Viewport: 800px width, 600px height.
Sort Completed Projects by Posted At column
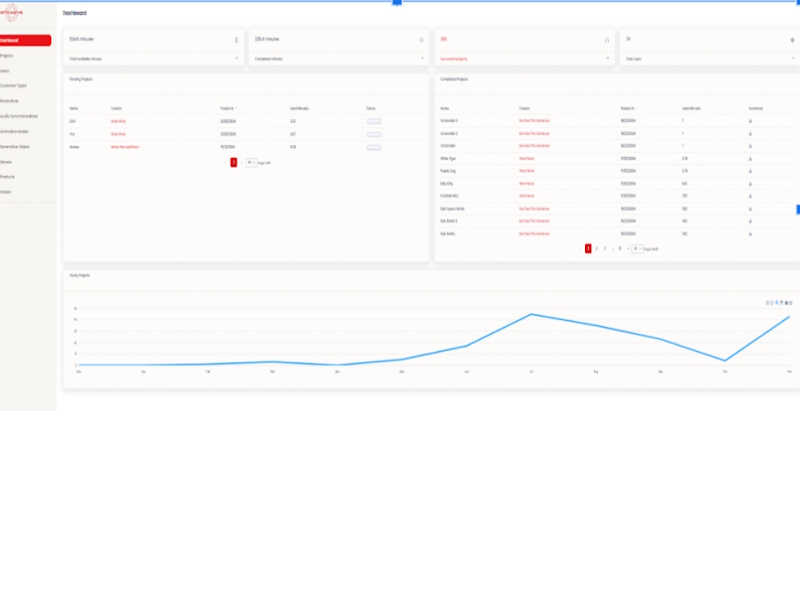click(x=628, y=107)
